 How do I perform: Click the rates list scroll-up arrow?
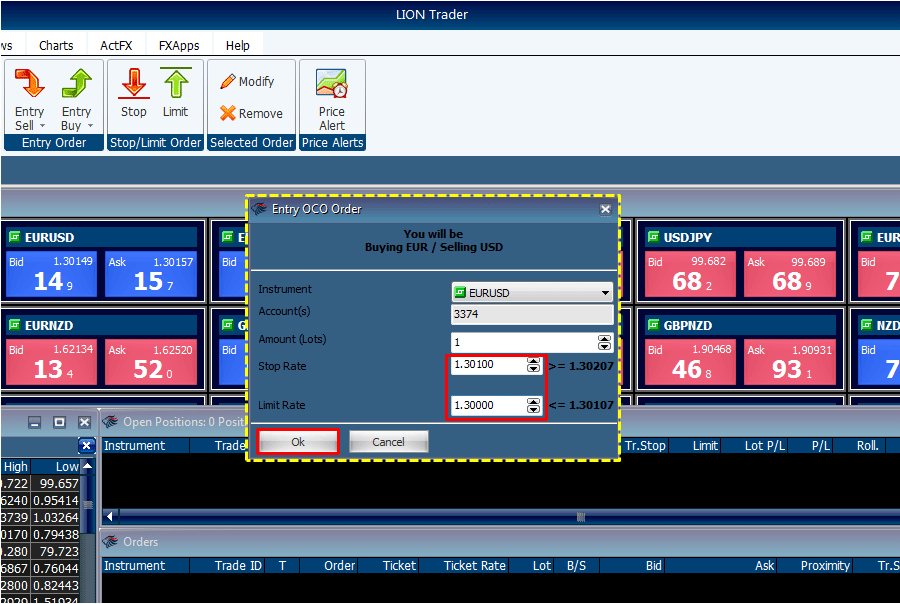(87, 467)
